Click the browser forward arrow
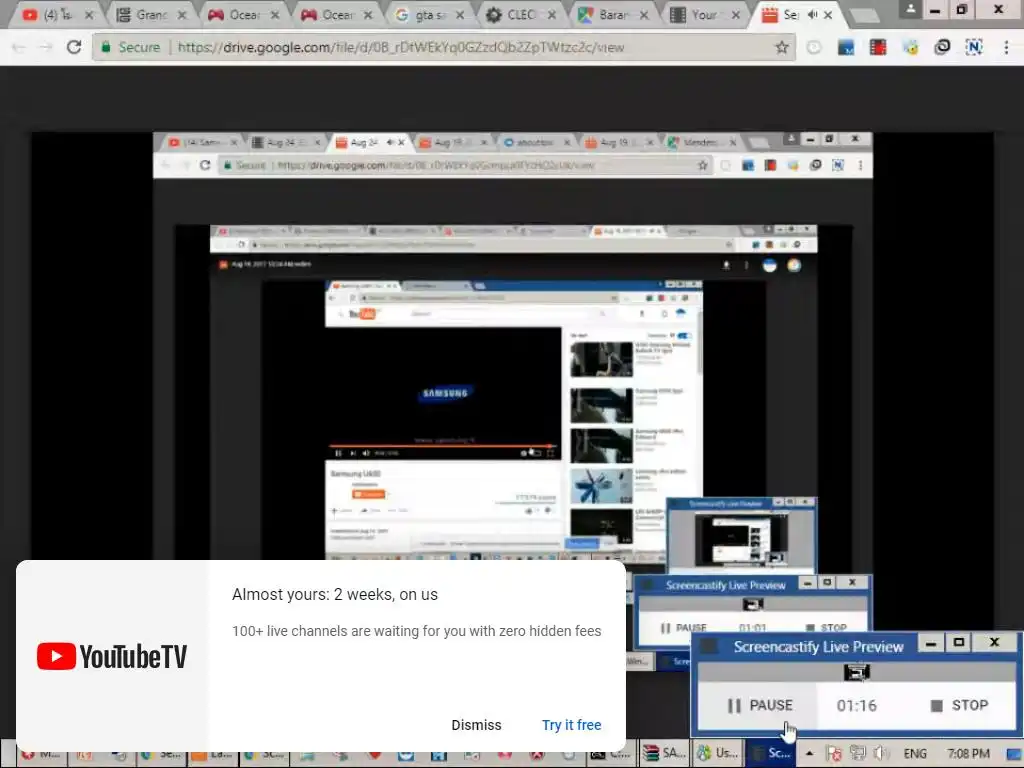This screenshot has height=768, width=1024. pyautogui.click(x=46, y=47)
